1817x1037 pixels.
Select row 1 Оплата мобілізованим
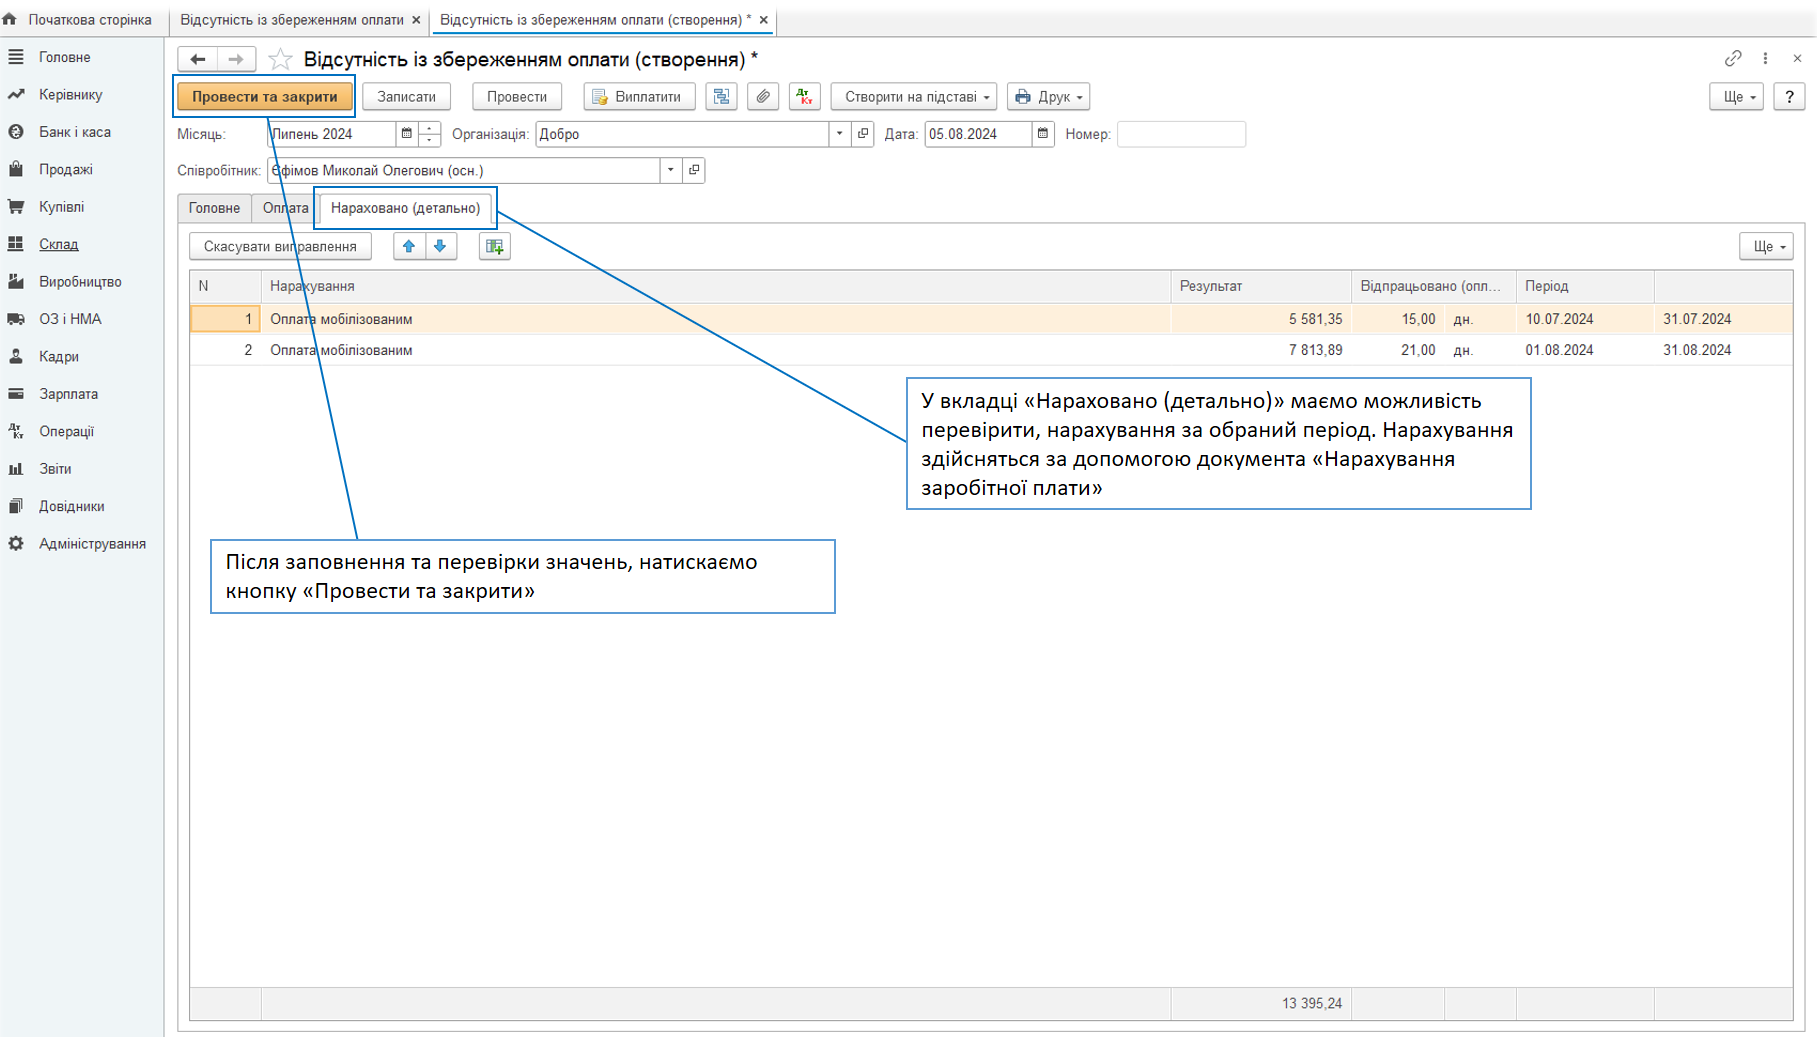click(x=991, y=319)
